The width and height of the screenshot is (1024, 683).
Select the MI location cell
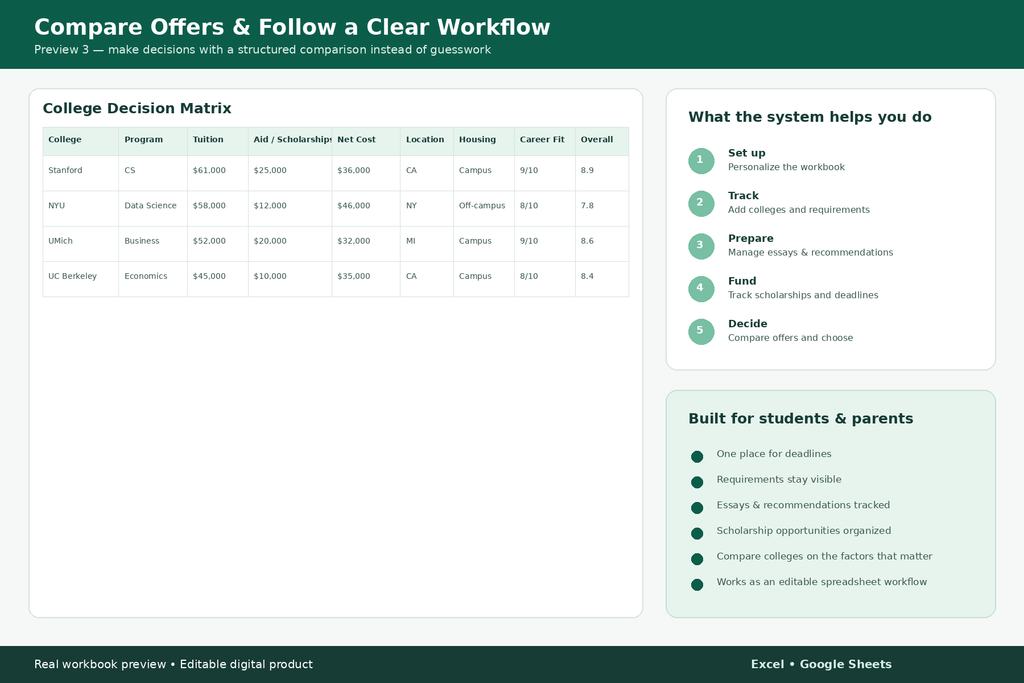coord(427,244)
